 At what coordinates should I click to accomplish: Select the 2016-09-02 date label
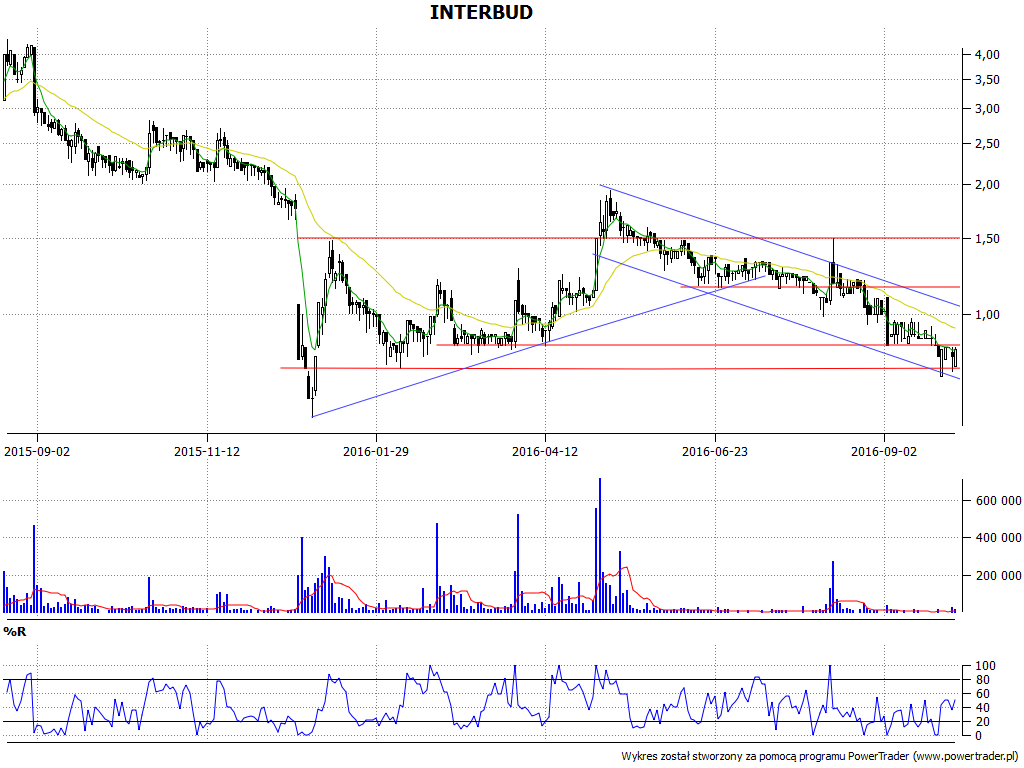(x=884, y=451)
